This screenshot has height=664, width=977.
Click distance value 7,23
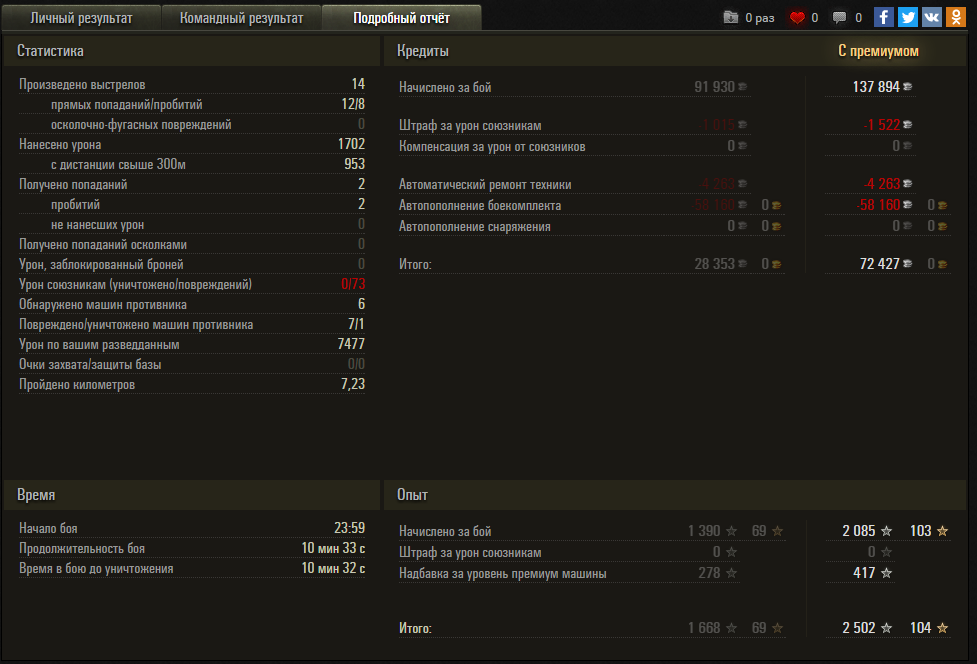[x=353, y=384]
